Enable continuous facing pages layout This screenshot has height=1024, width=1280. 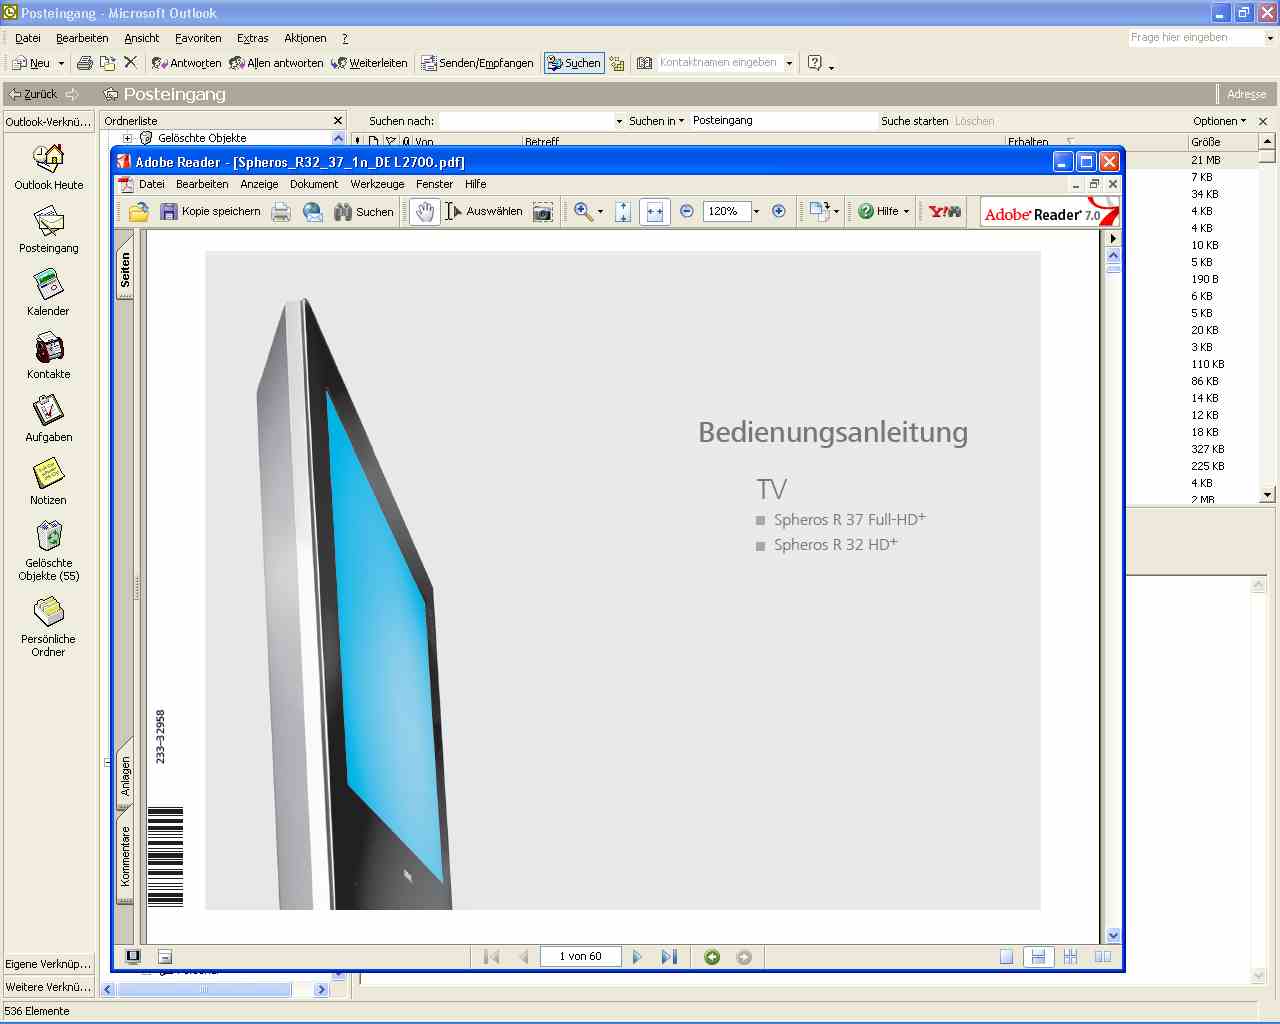point(1071,957)
